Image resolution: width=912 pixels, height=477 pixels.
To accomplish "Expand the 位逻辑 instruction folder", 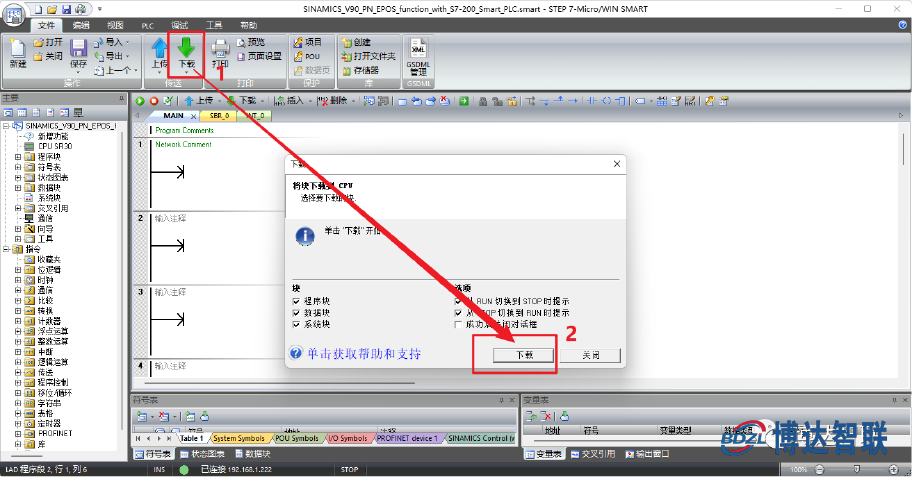I will 17,270.
